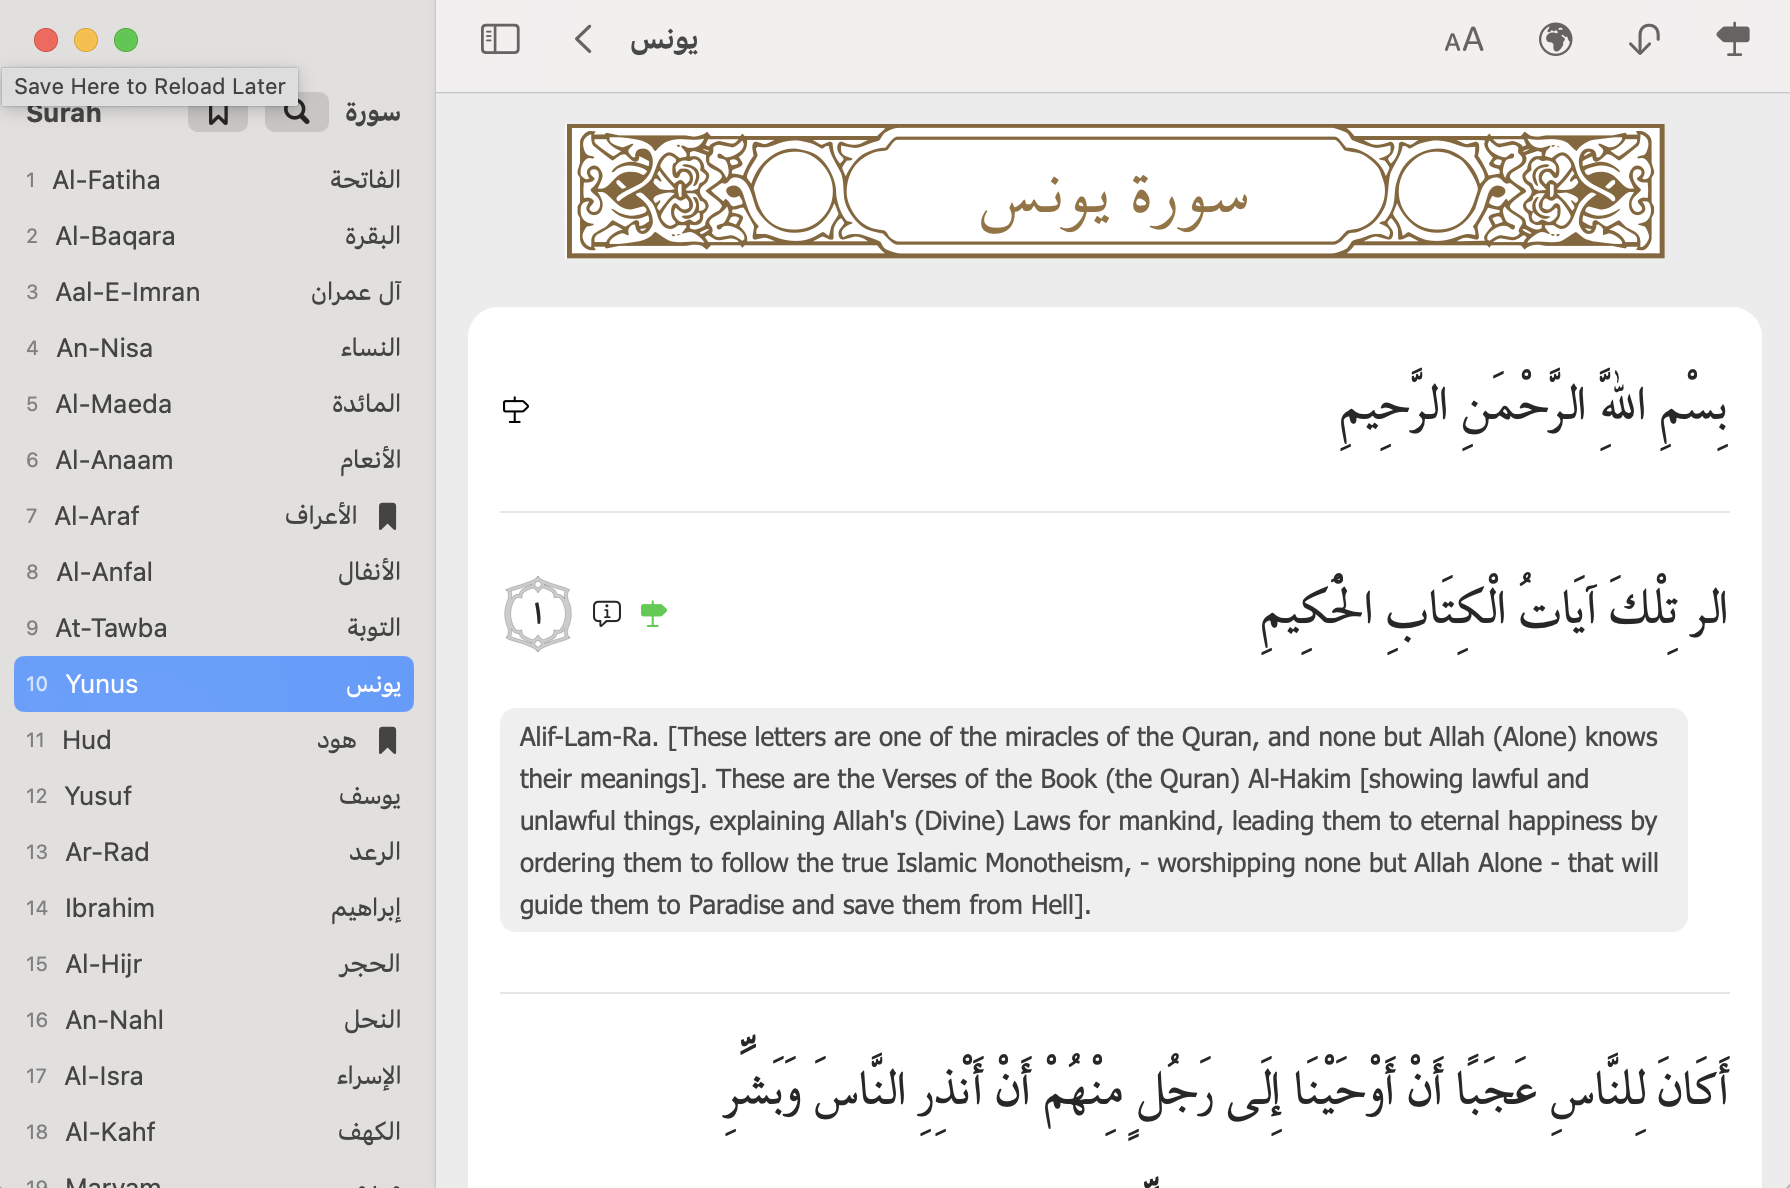This screenshot has height=1188, width=1790.
Task: Click the bookmark list icon beside Surah header
Action: point(218,111)
